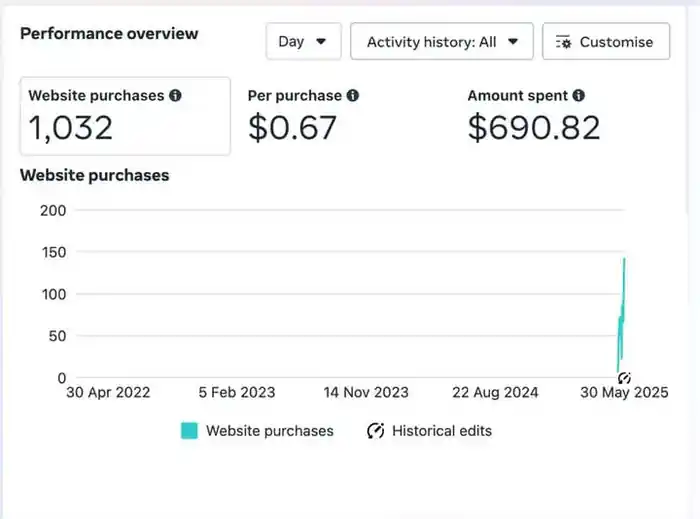
Task: Click the 30 May 2025 axis label
Action: [x=624, y=392]
